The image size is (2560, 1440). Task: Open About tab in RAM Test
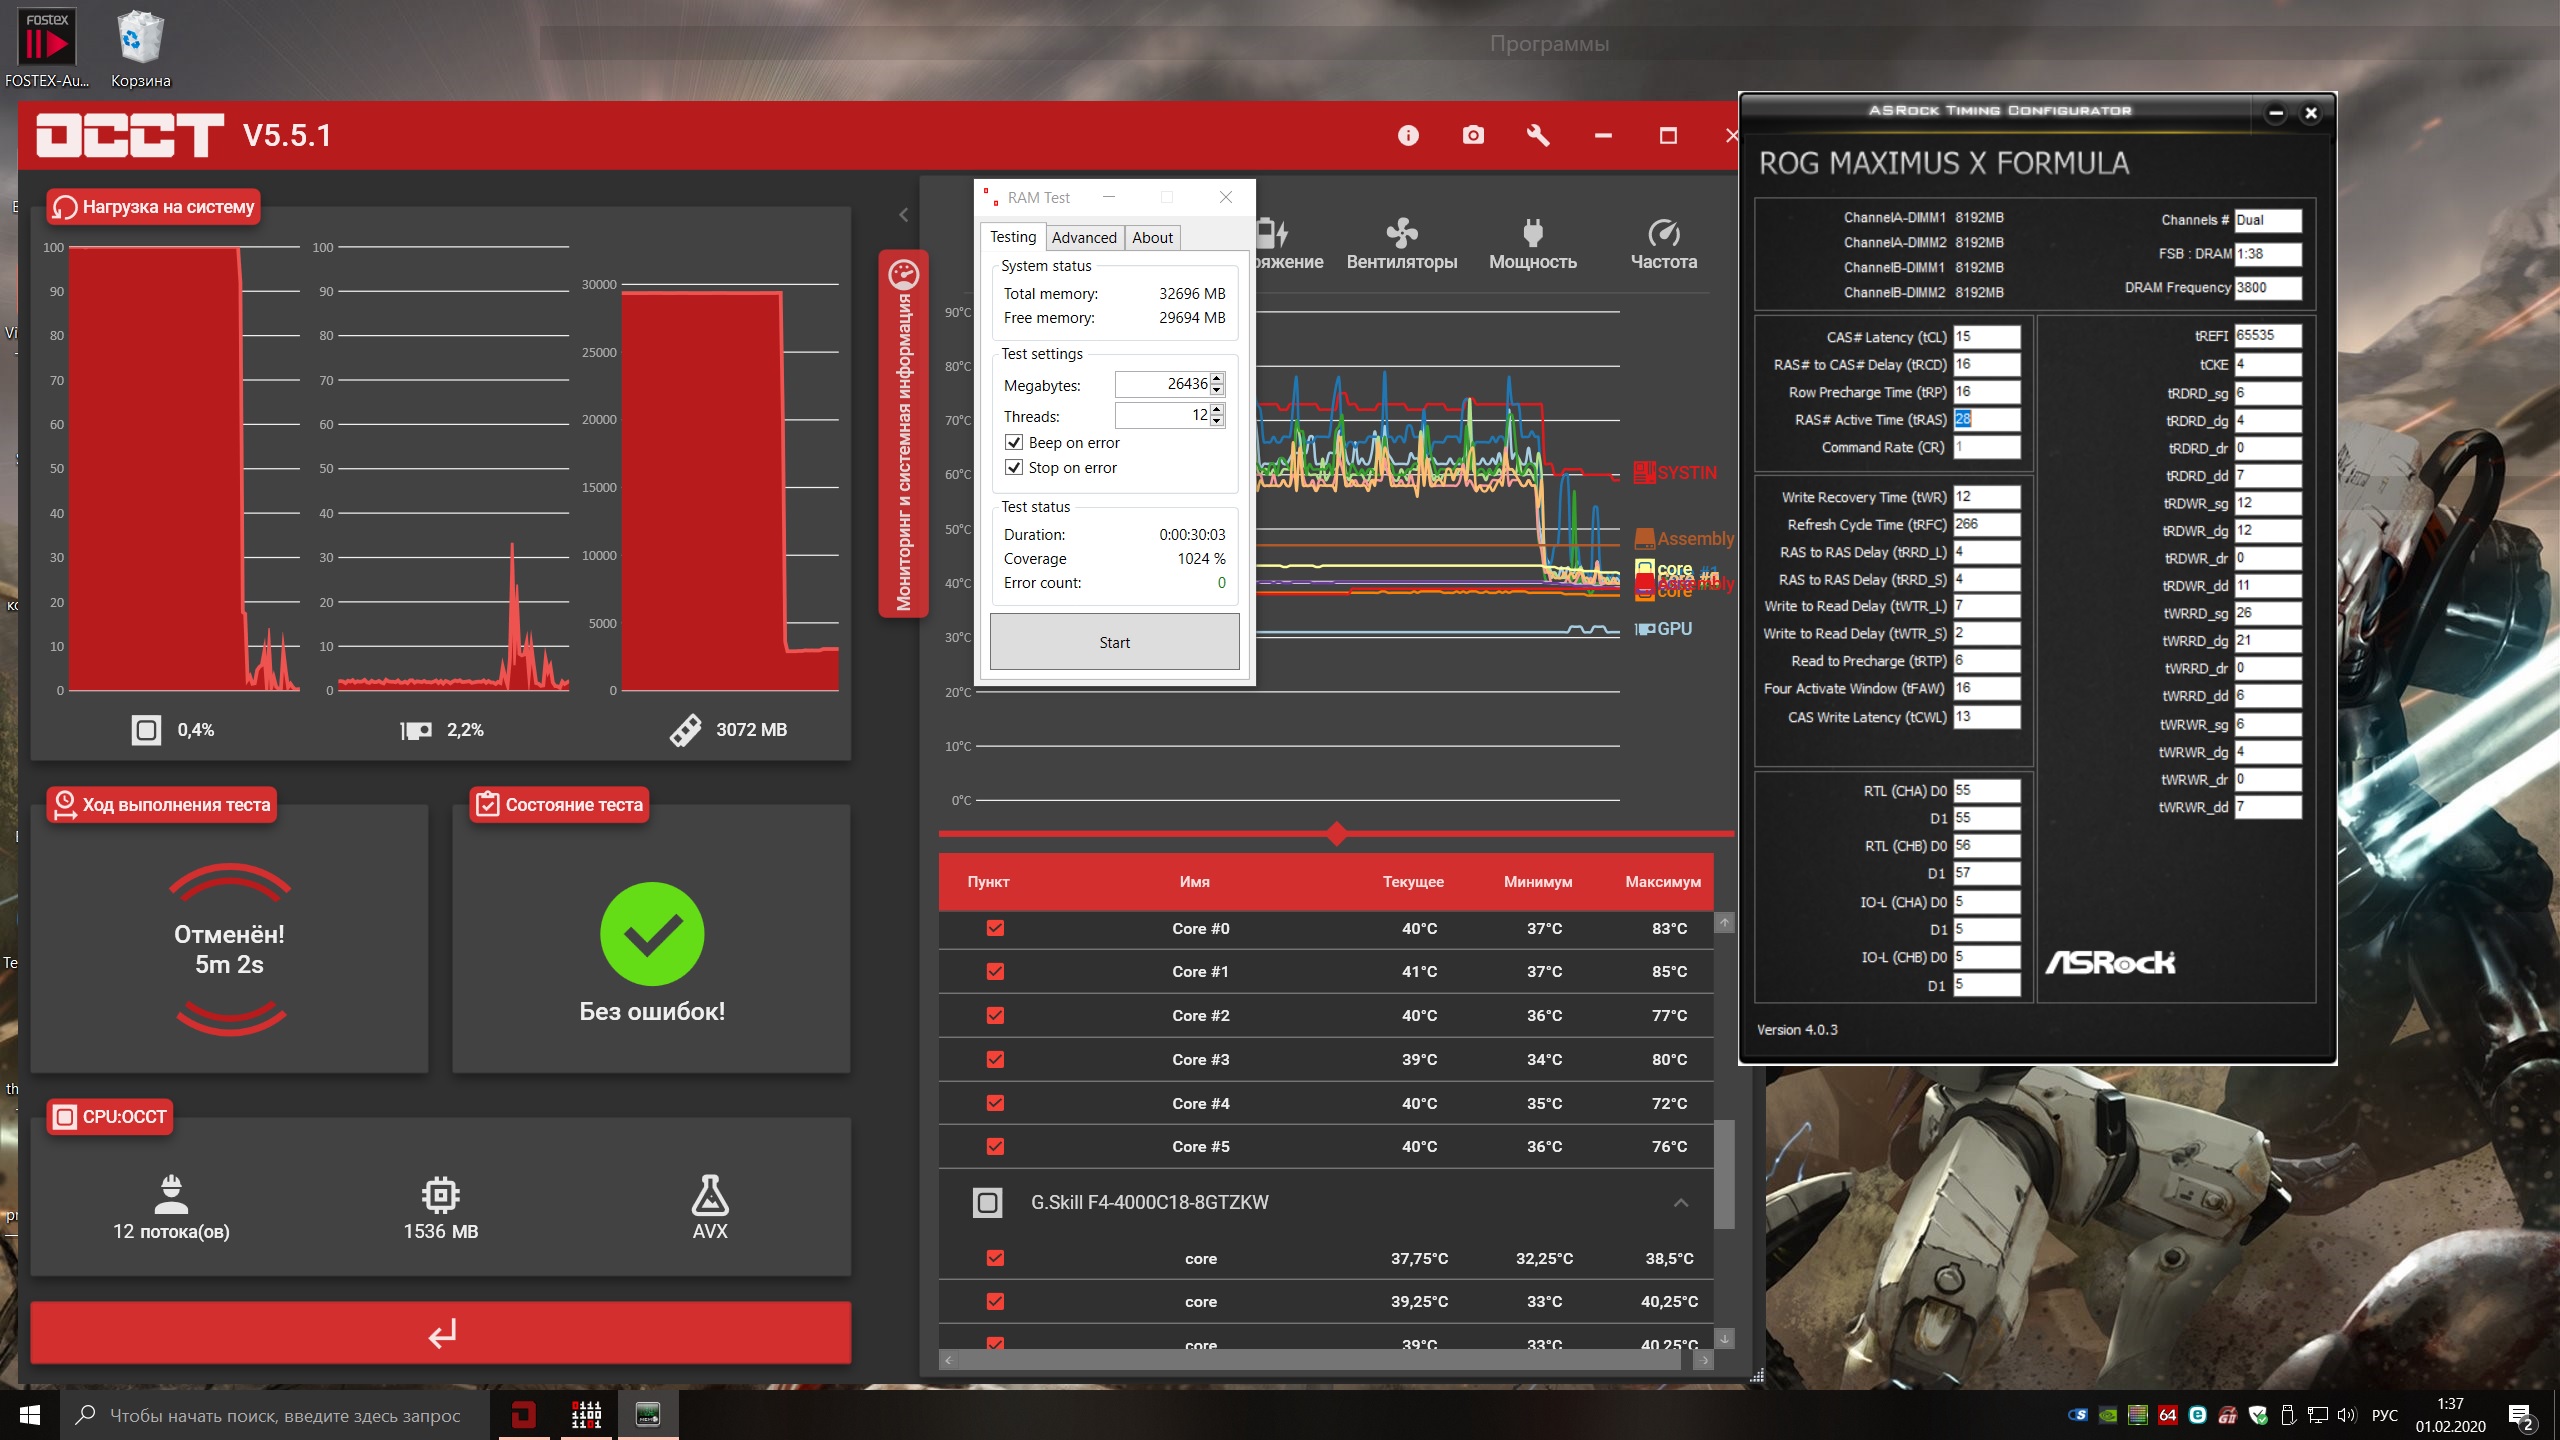pyautogui.click(x=1152, y=238)
